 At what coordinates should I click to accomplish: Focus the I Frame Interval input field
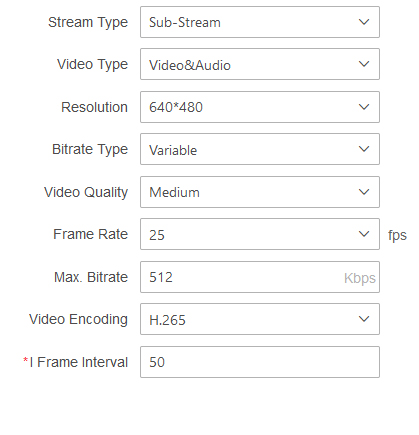point(260,362)
